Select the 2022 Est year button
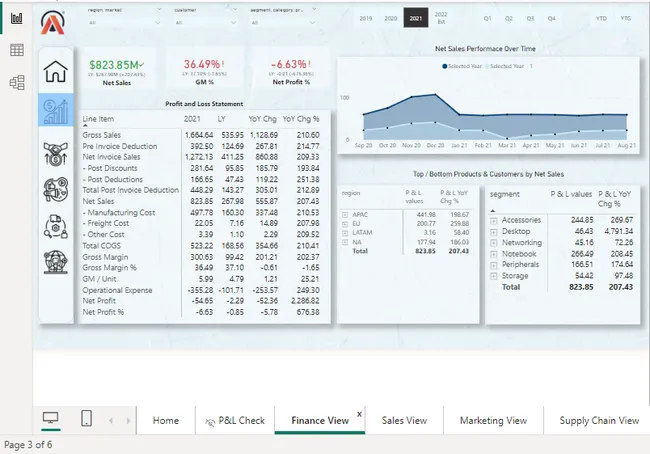The image size is (650, 454). coord(441,18)
